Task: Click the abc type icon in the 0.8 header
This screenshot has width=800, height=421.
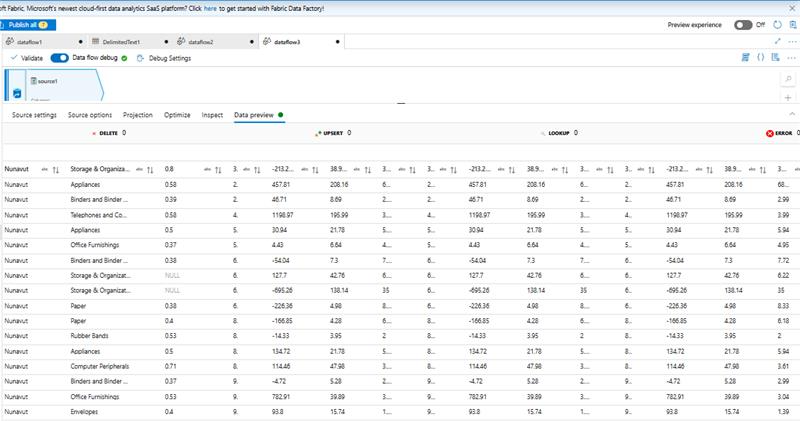Action: pyautogui.click(x=207, y=169)
